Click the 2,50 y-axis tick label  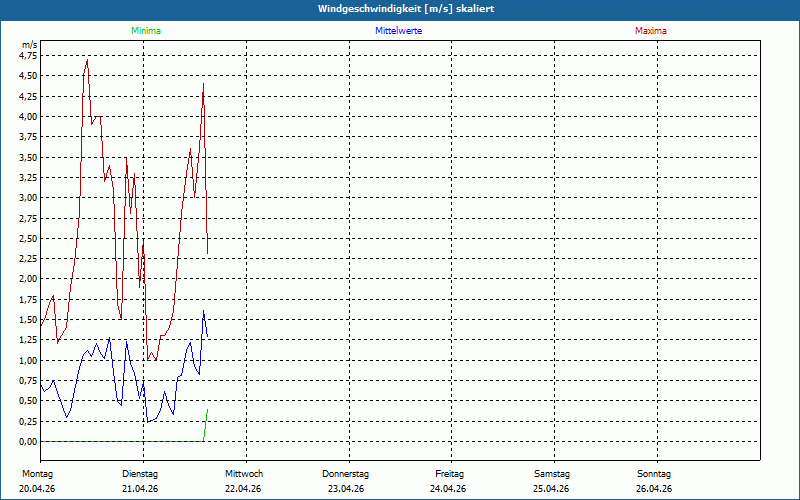[28, 239]
